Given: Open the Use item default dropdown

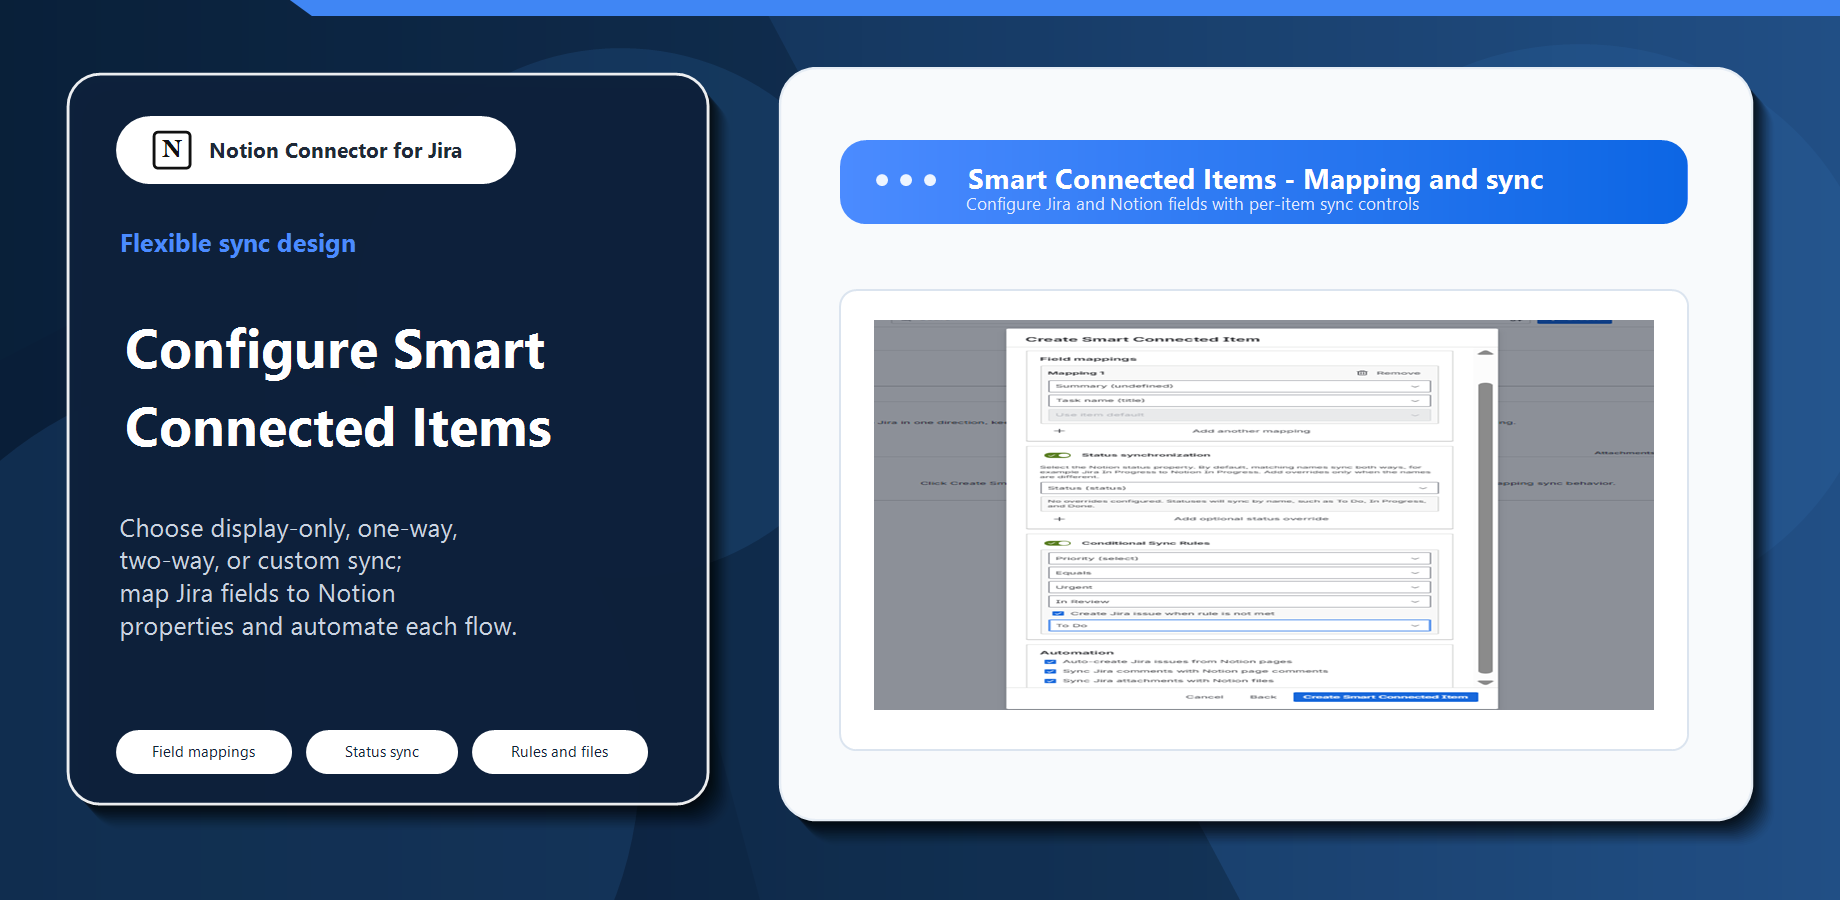Looking at the screenshot, I should 1239,414.
